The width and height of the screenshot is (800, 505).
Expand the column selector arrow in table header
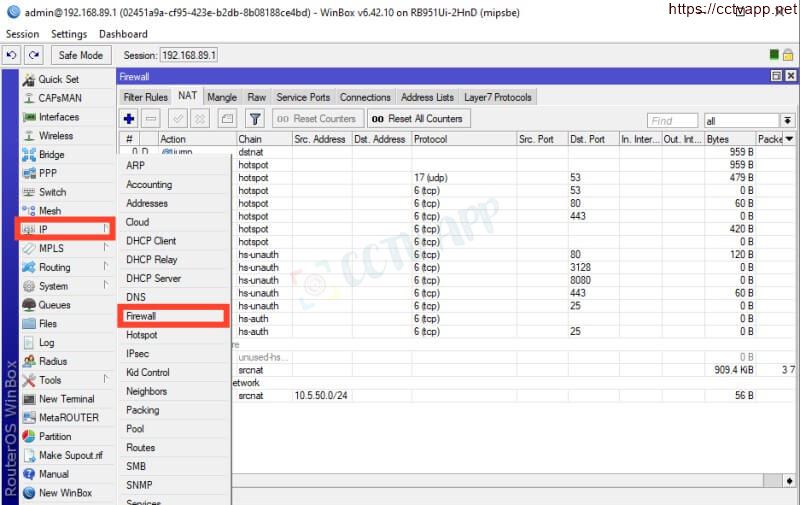(x=789, y=139)
